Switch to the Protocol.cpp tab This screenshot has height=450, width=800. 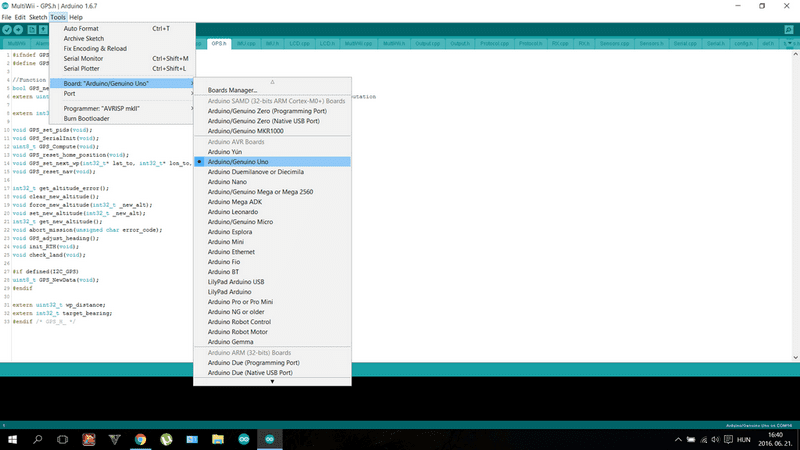pos(494,44)
